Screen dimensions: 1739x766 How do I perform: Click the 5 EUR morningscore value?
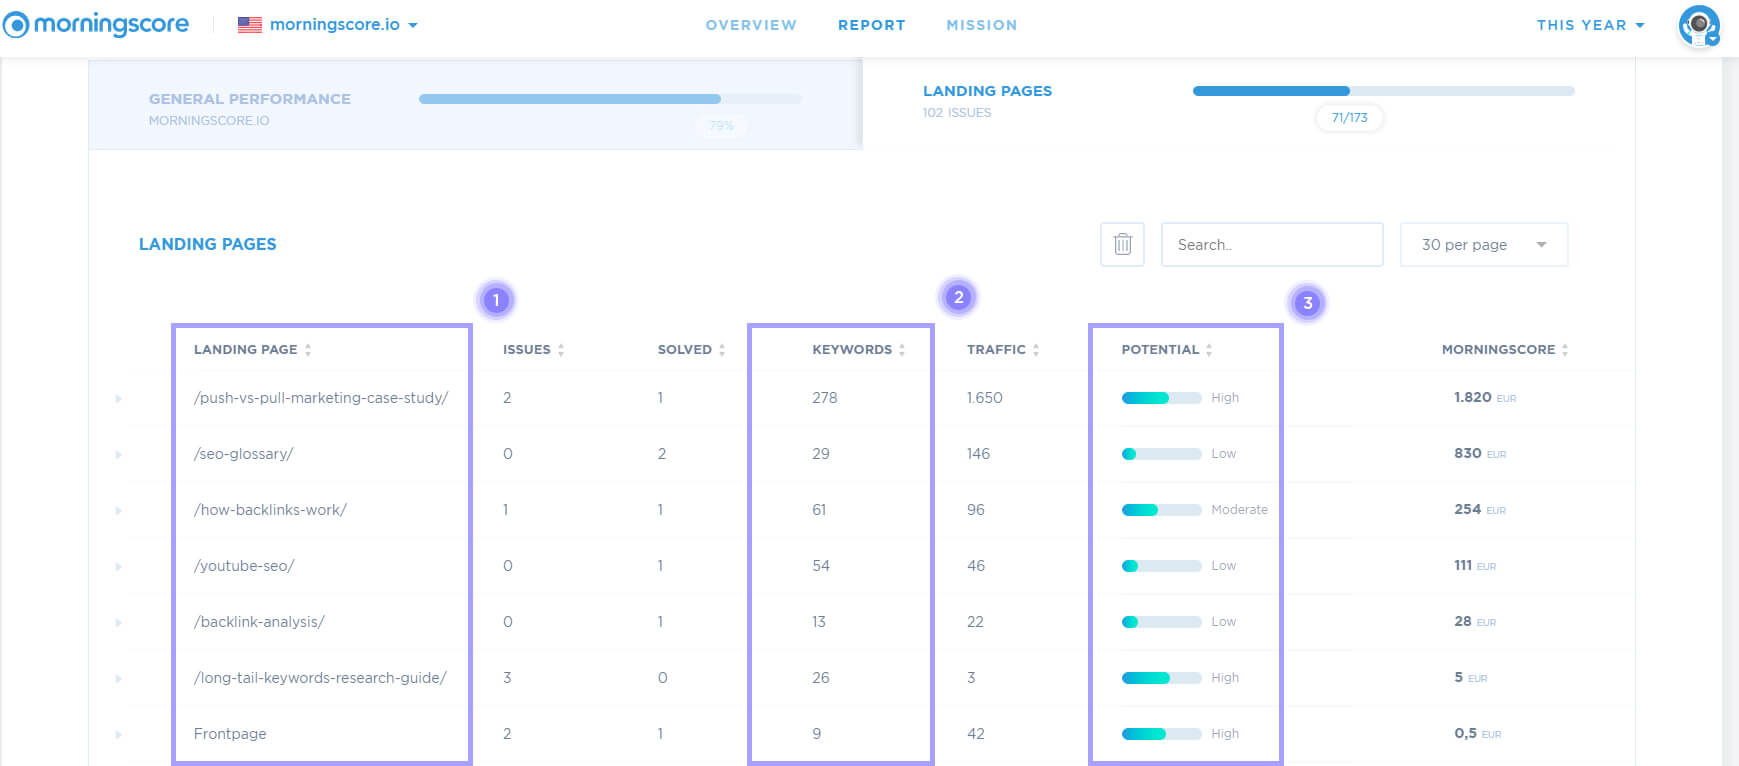(x=1471, y=678)
